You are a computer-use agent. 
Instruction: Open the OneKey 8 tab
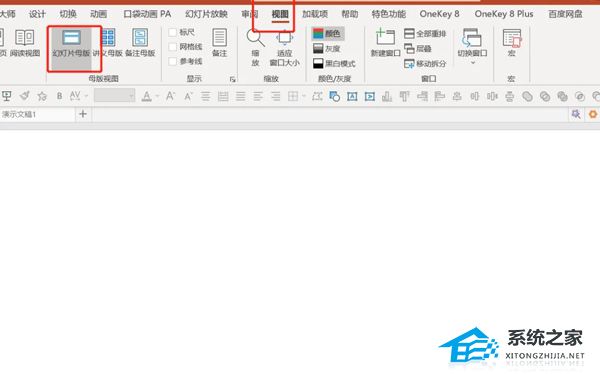tap(439, 14)
